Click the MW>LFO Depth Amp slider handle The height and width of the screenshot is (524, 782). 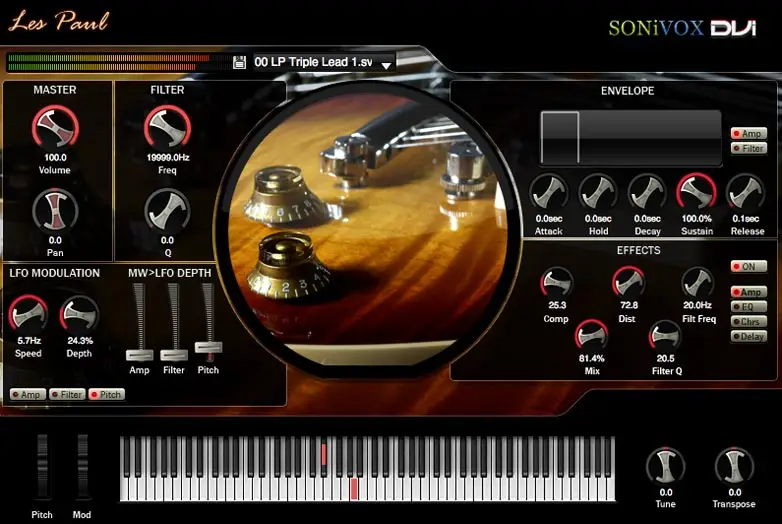[x=140, y=355]
